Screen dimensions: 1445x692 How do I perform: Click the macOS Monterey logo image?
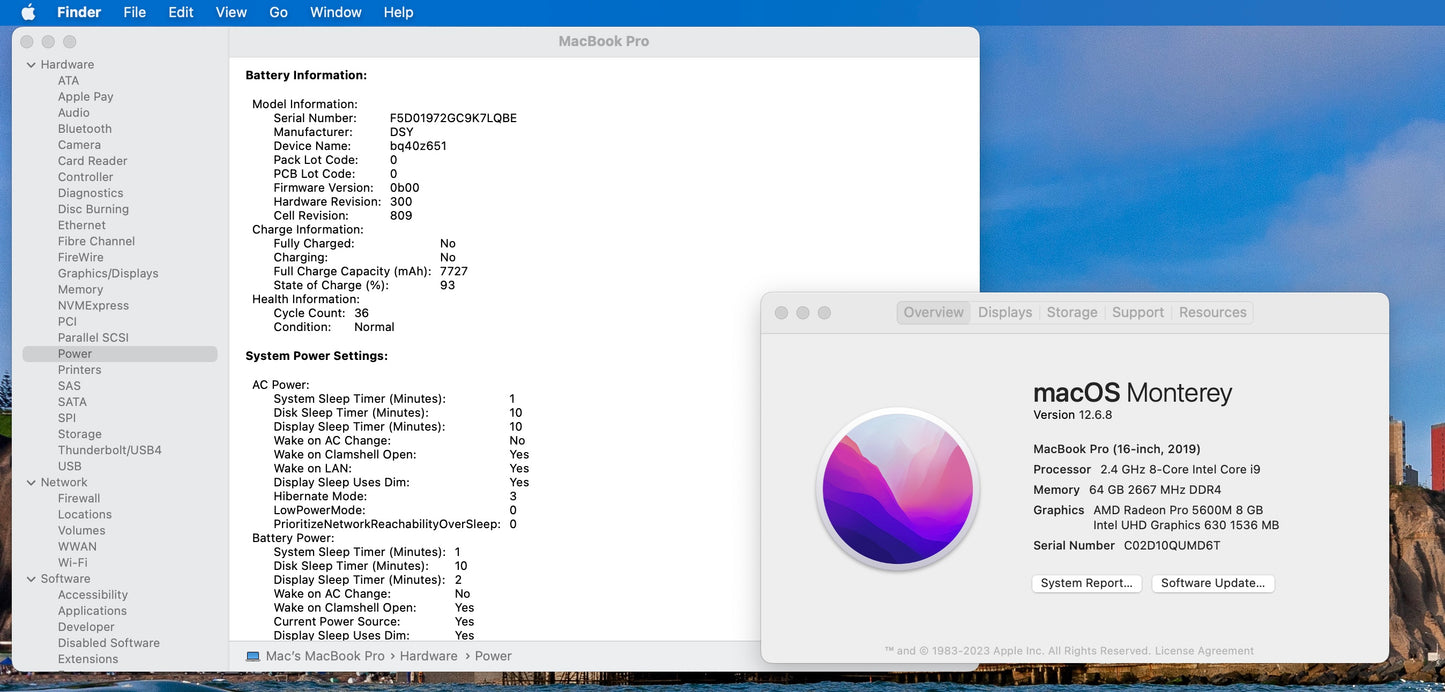click(x=897, y=489)
